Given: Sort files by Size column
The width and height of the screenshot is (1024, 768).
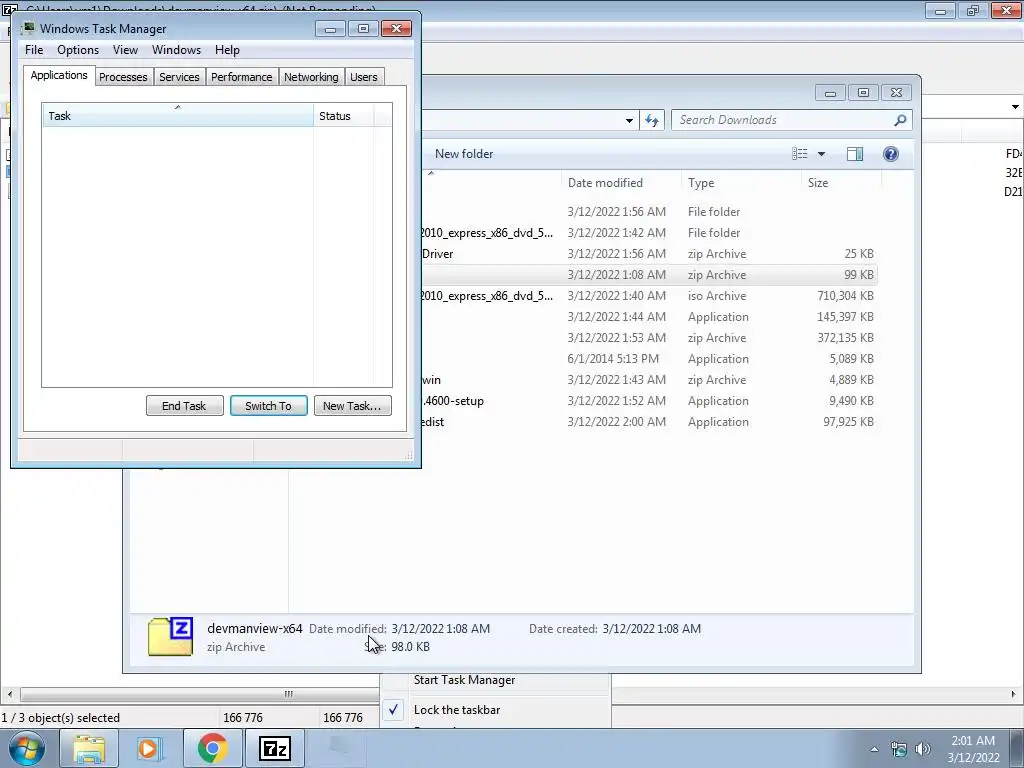Looking at the screenshot, I should (x=841, y=183).
